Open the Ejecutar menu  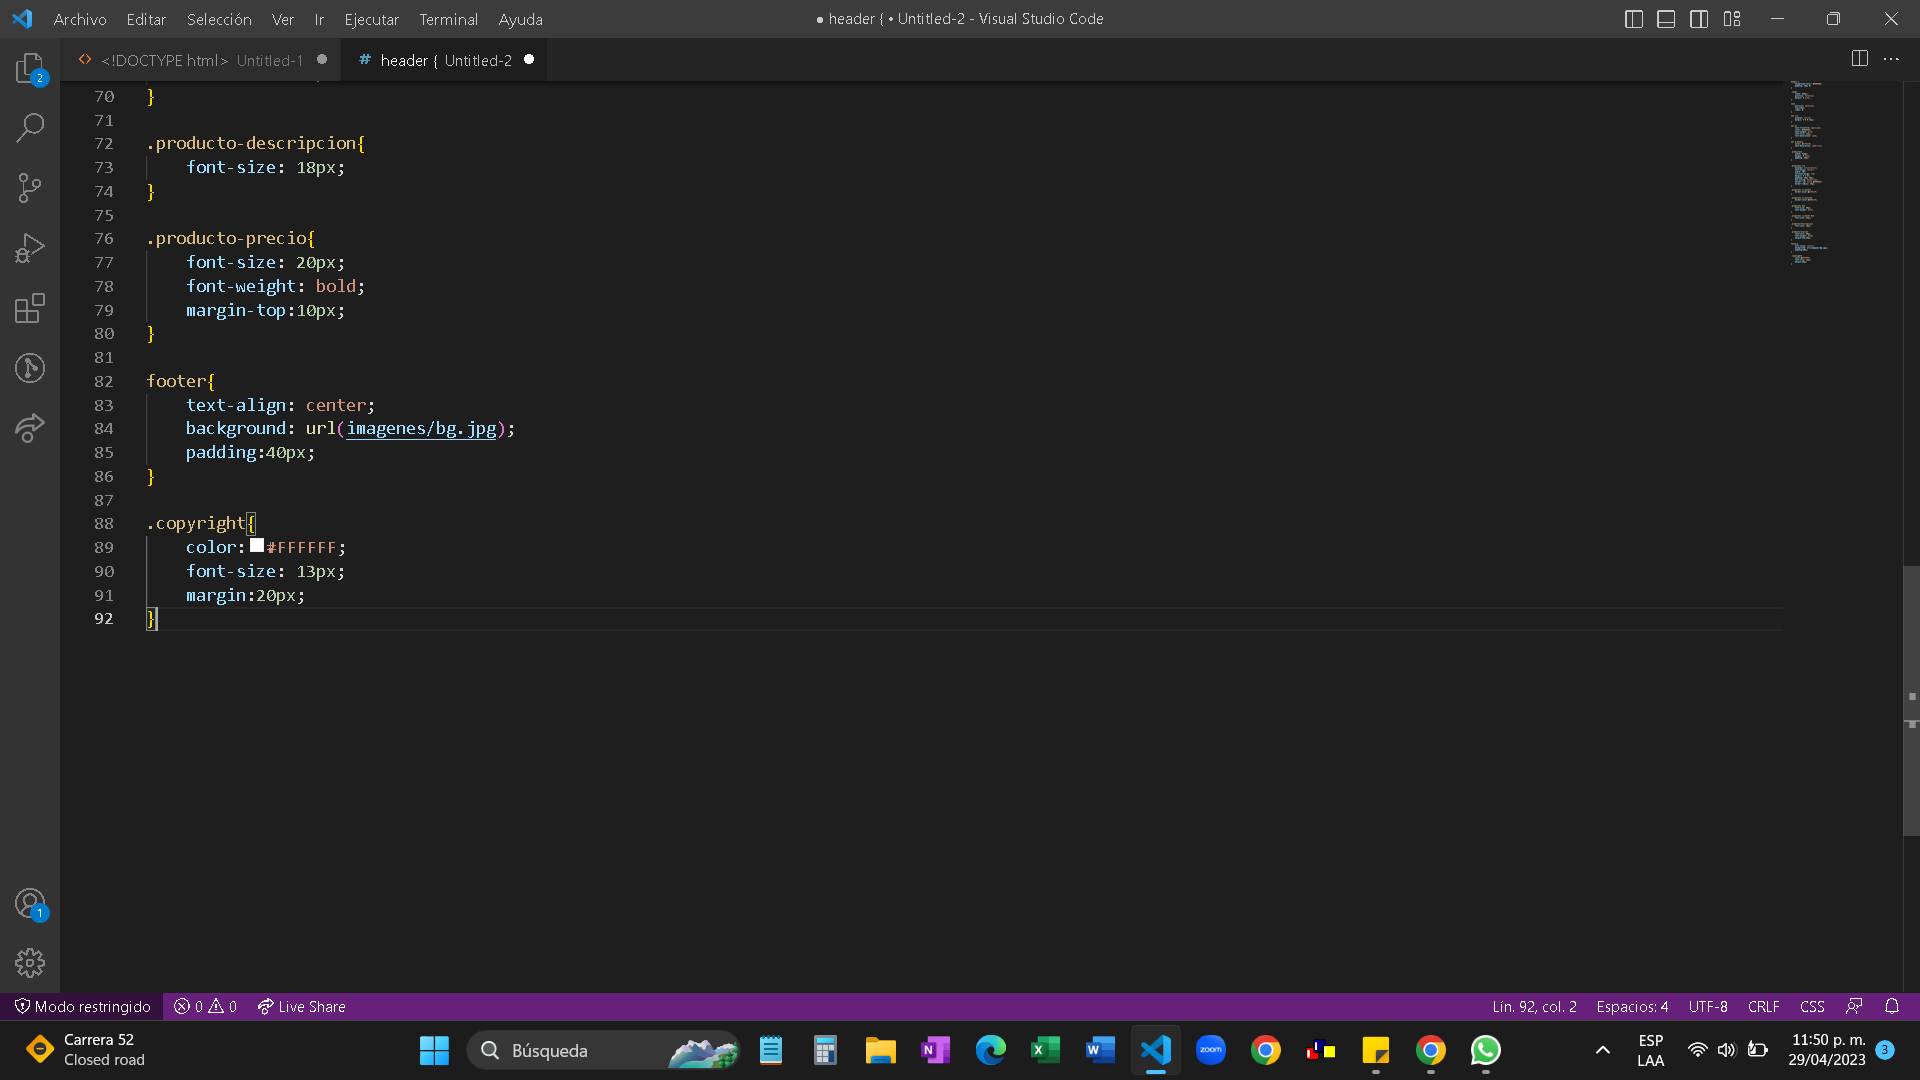pyautogui.click(x=371, y=19)
